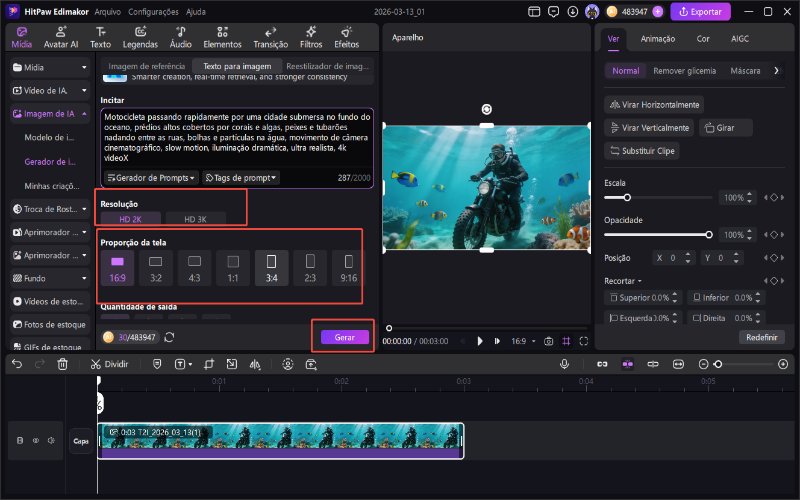The width and height of the screenshot is (800, 500).
Task: Play the preview video
Action: point(480,341)
